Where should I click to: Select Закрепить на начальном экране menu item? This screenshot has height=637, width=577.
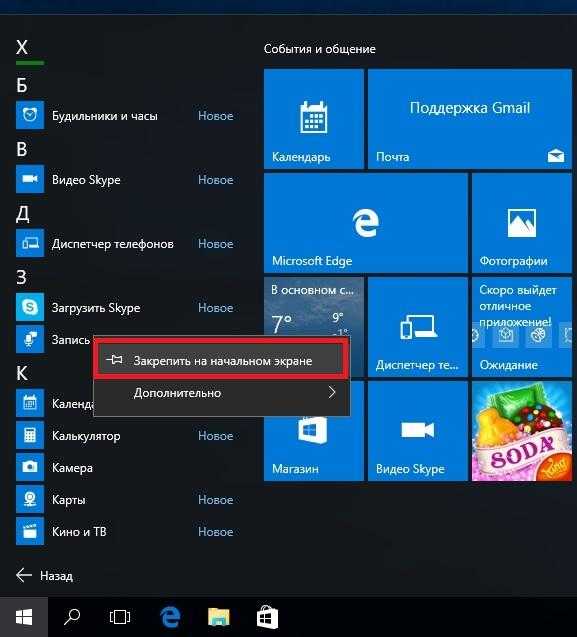click(221, 360)
